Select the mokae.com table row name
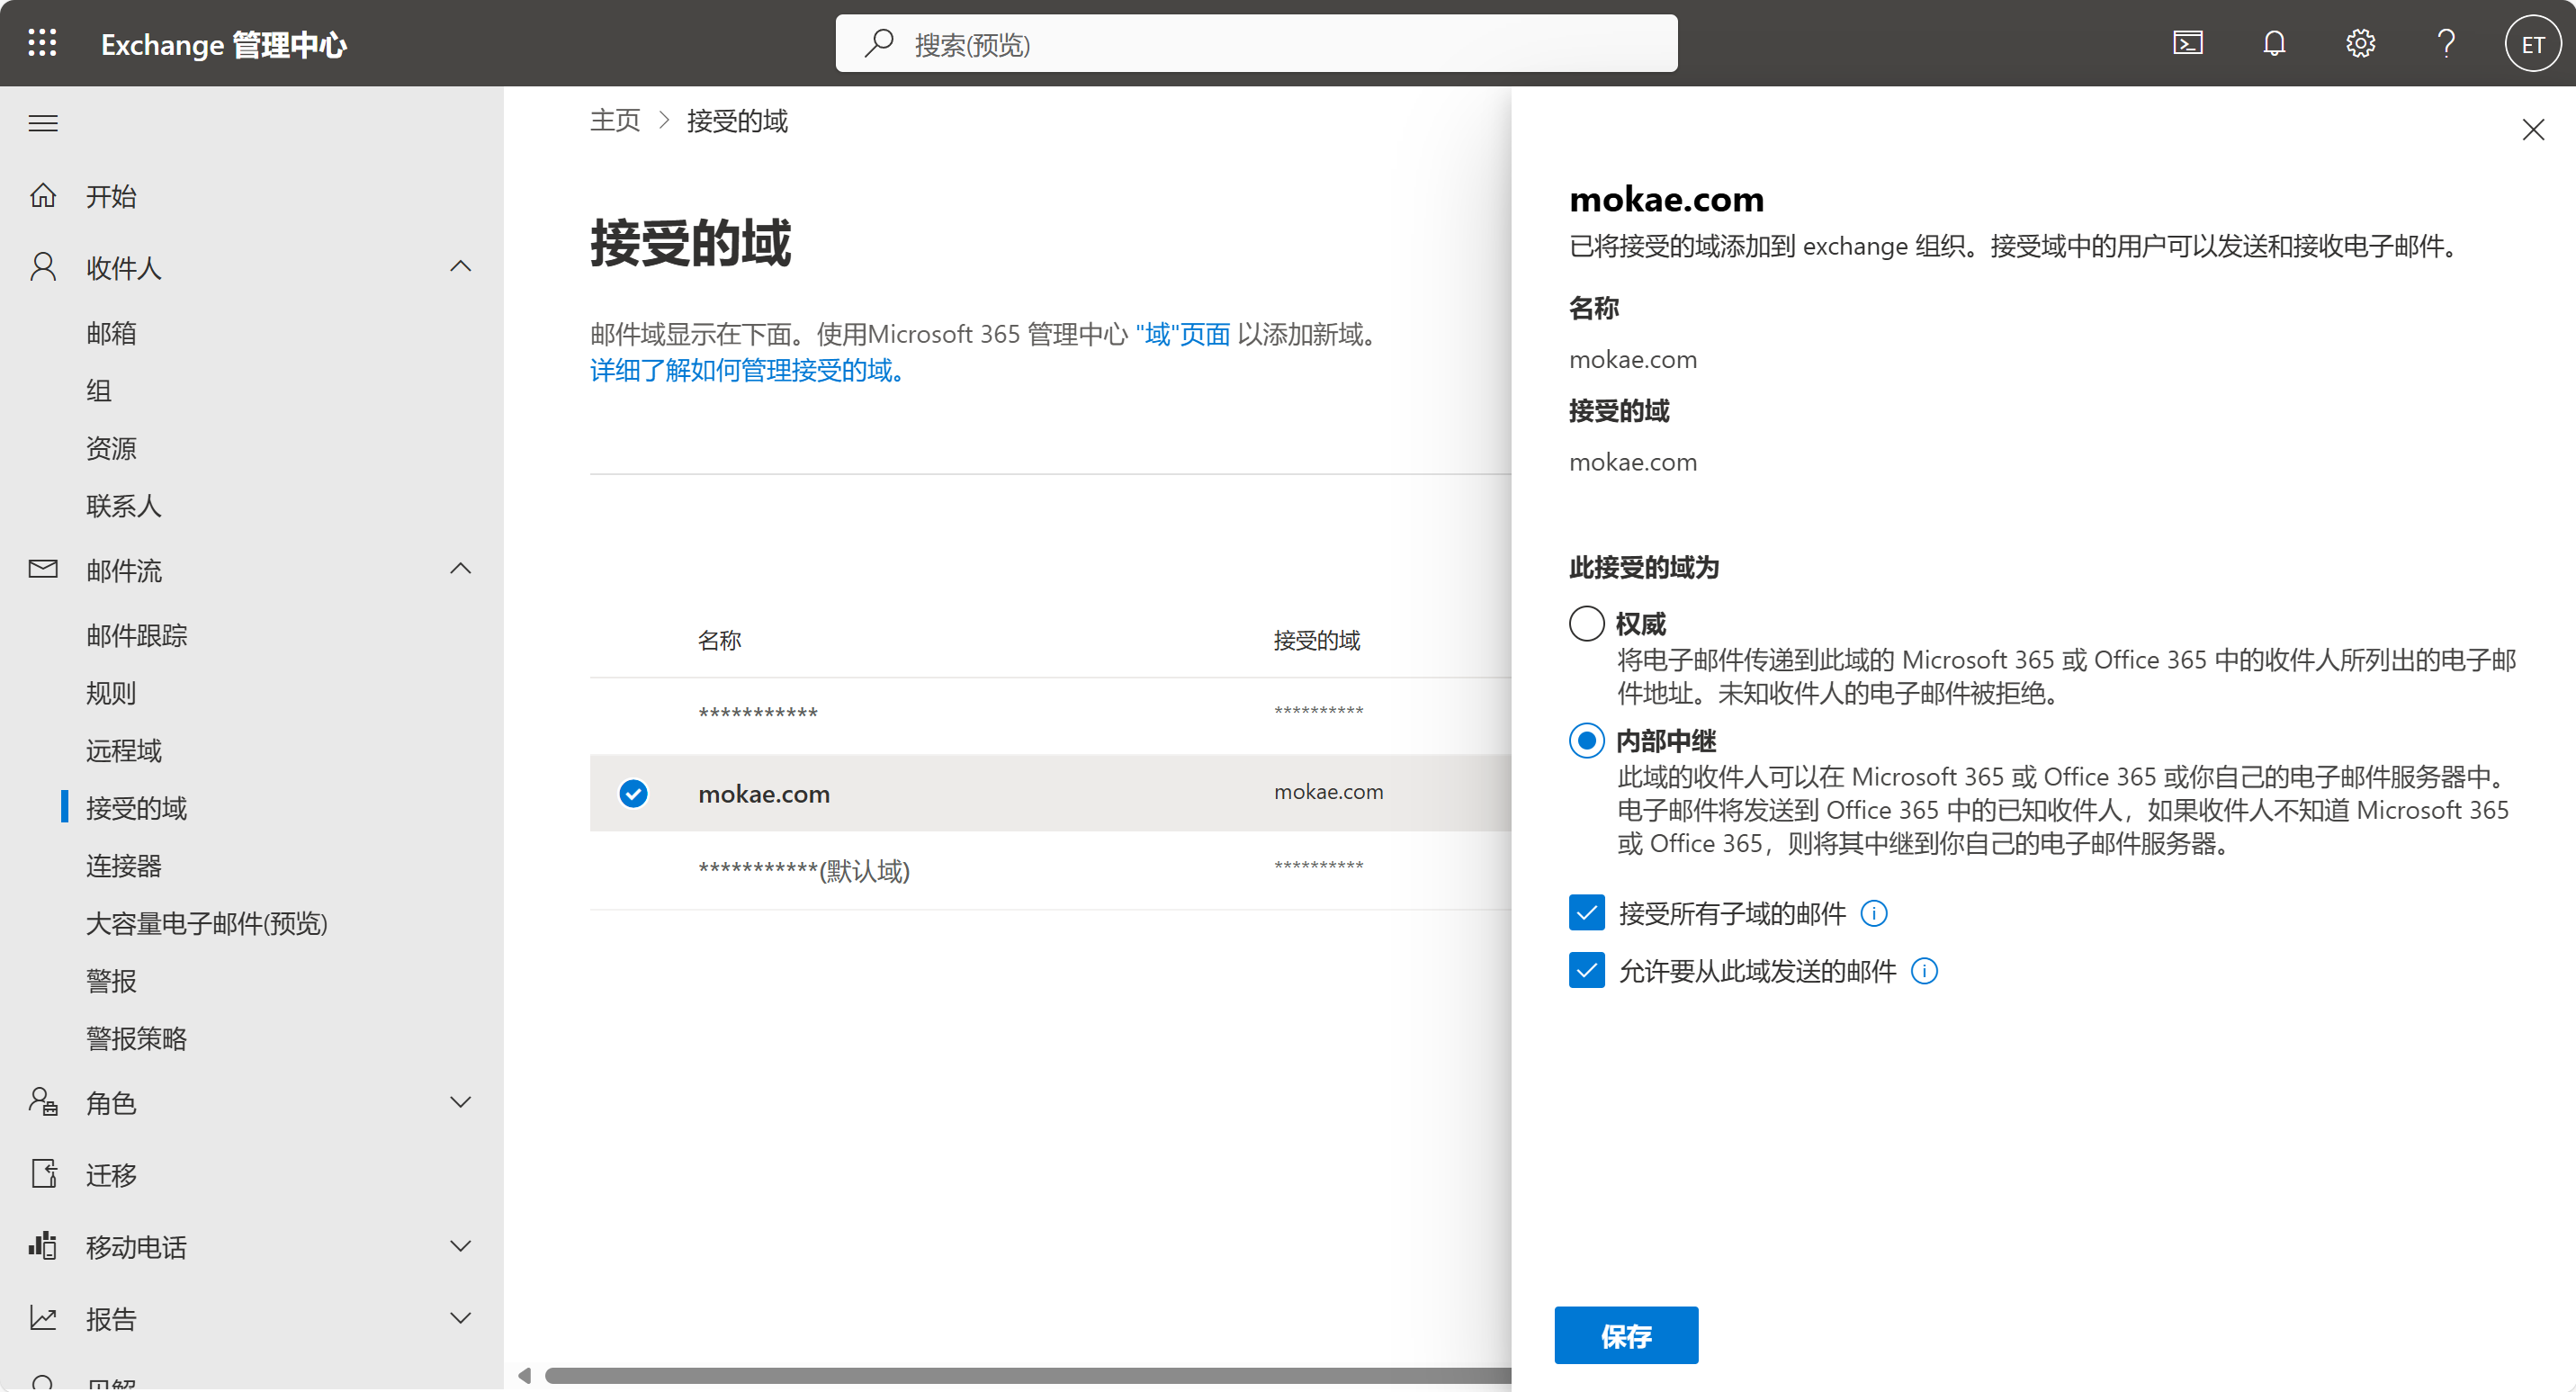 [x=763, y=794]
